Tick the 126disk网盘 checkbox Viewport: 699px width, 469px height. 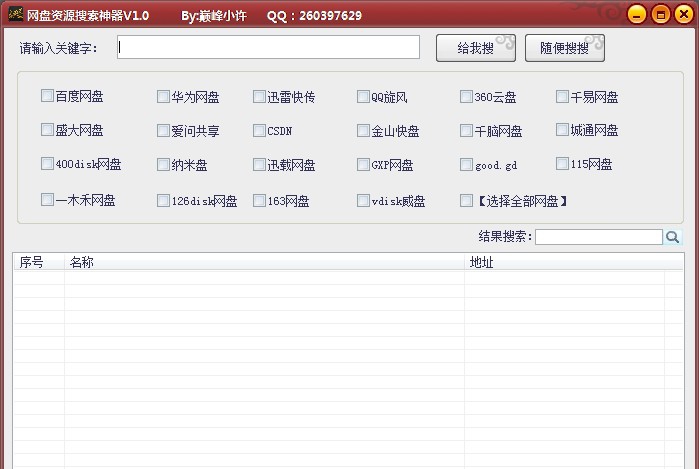pos(163,200)
